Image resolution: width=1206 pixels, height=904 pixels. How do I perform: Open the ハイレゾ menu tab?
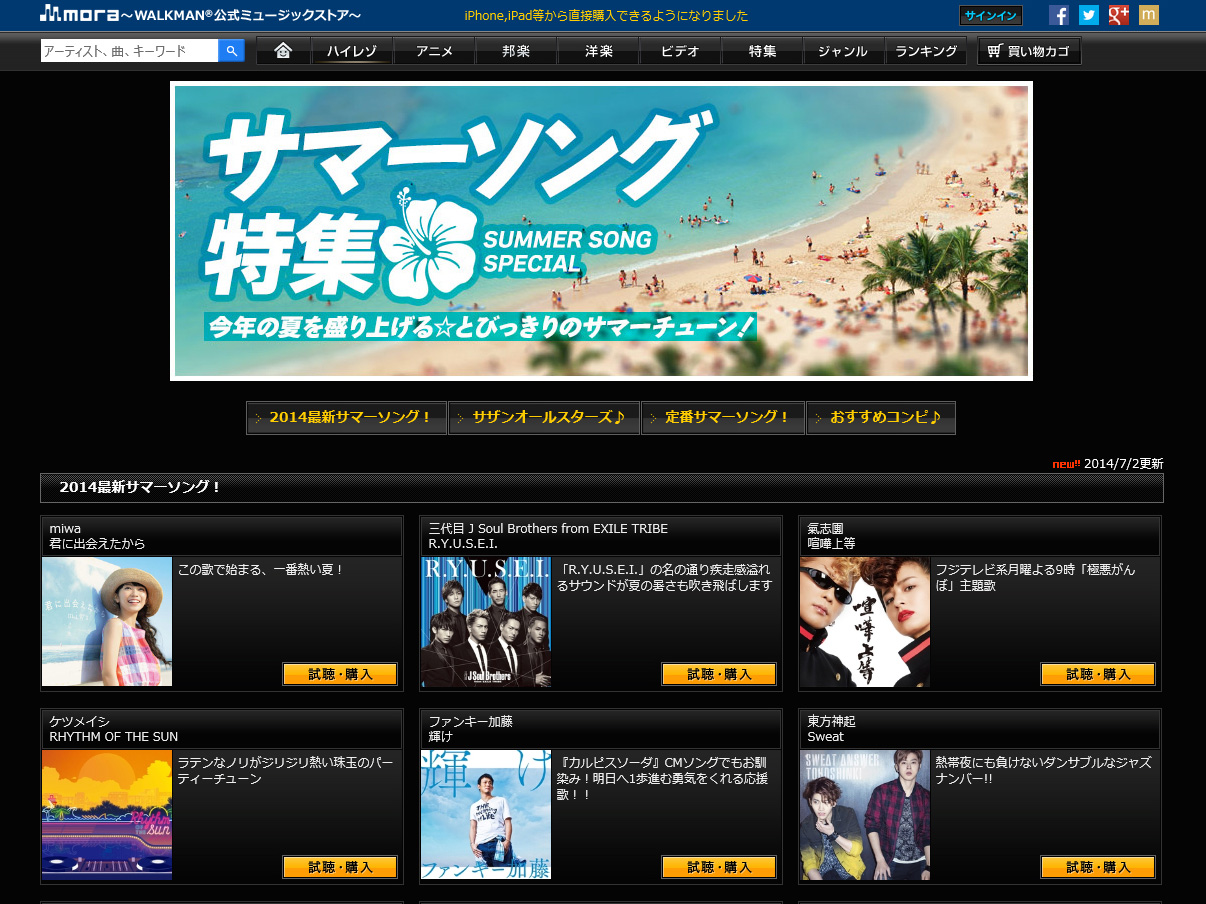352,51
